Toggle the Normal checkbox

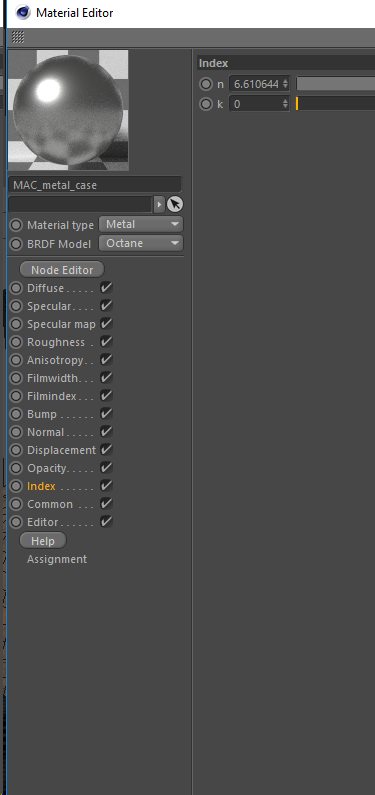click(106, 432)
